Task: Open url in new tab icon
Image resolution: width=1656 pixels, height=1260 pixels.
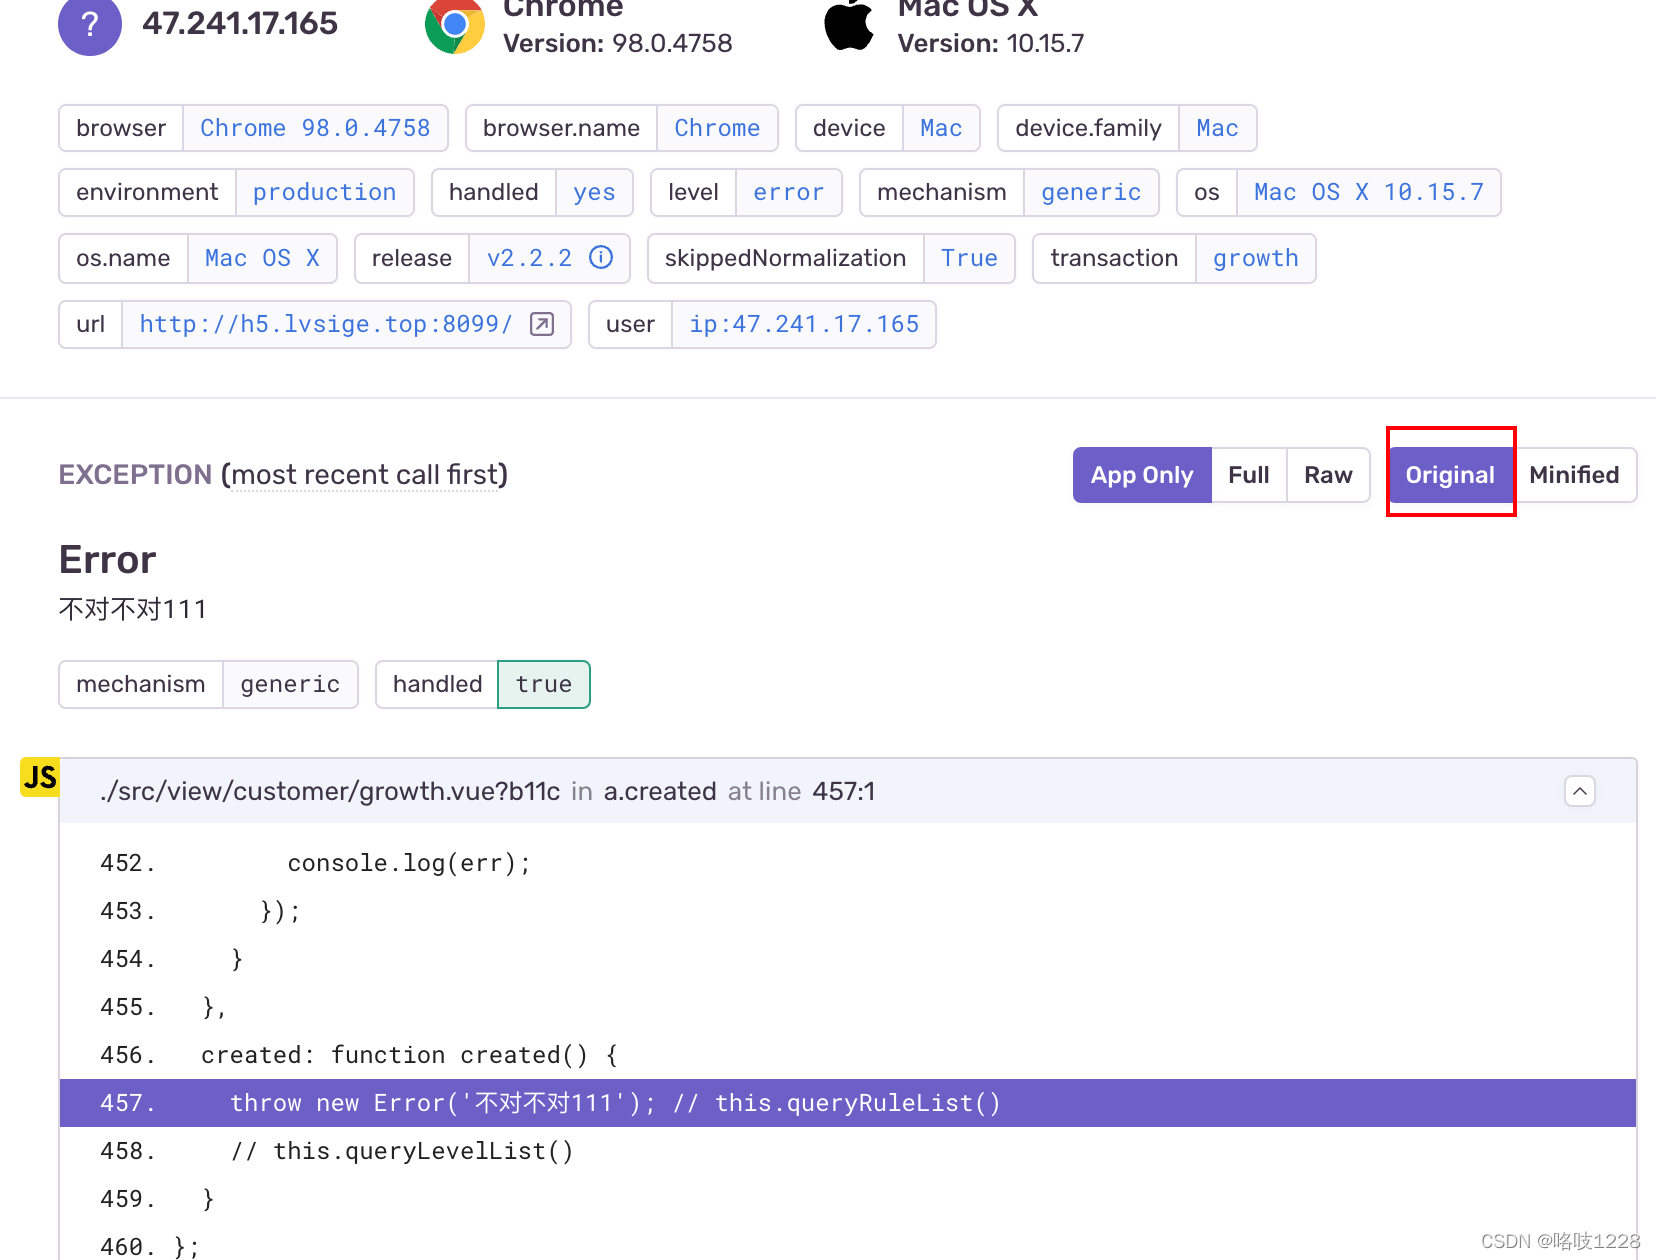Action: (542, 324)
